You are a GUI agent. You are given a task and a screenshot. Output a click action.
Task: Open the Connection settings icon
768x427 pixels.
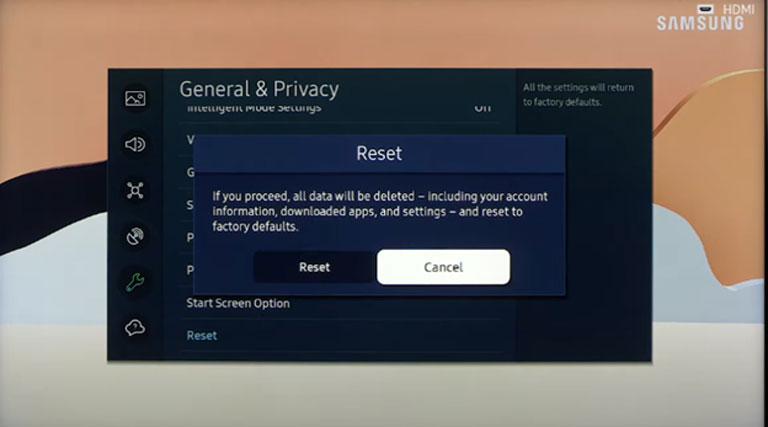135,190
